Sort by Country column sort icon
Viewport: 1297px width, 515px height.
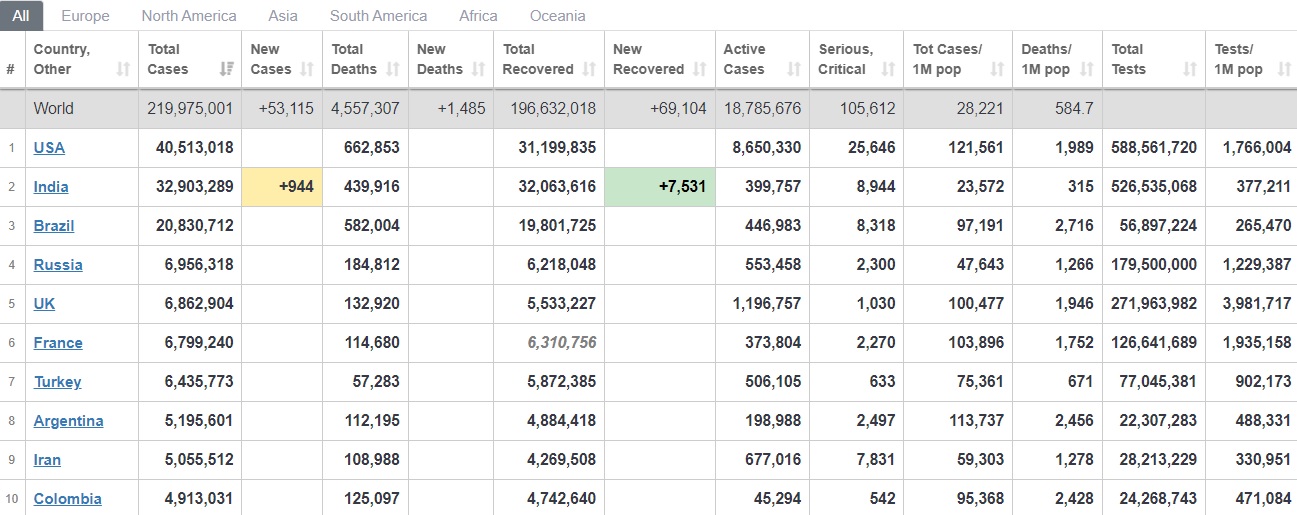tap(123, 69)
